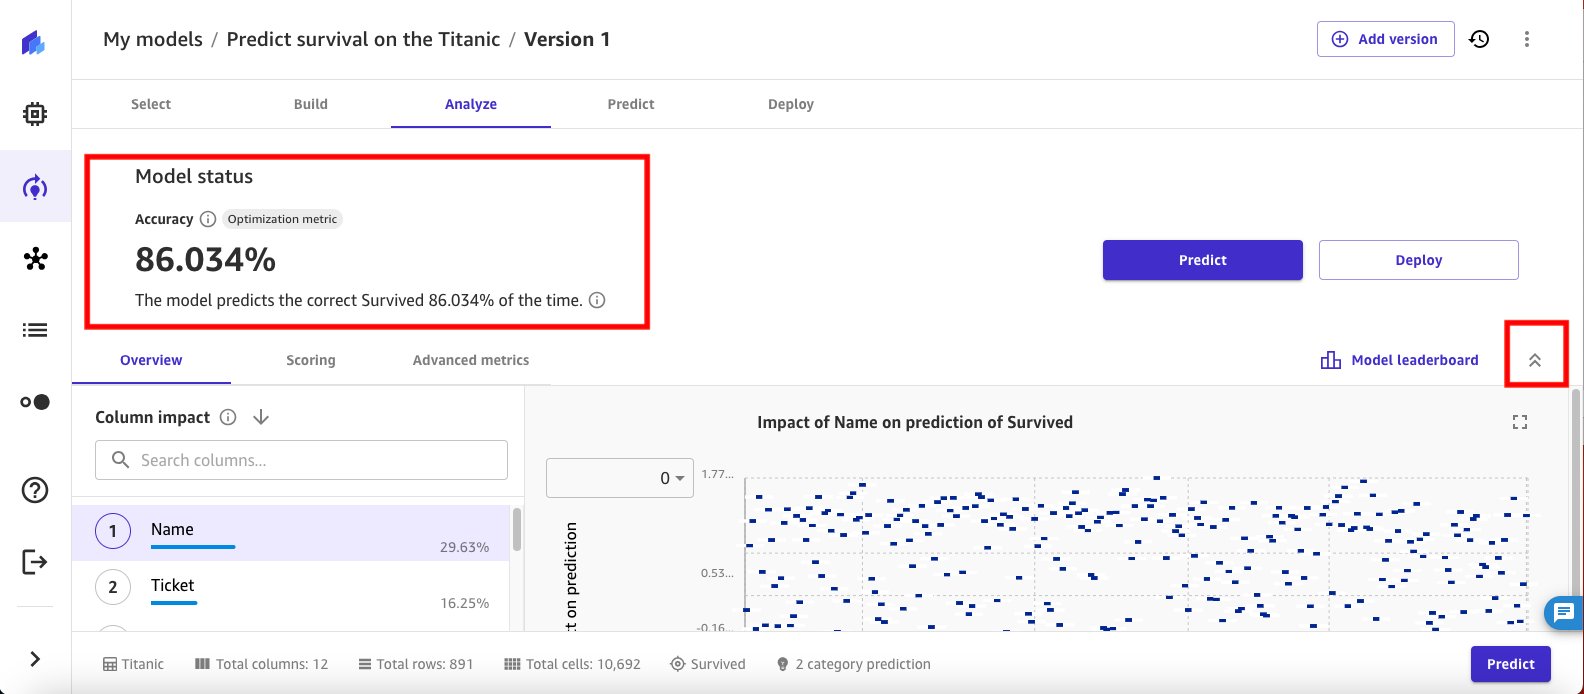Open the Model leaderboard link

coord(1400,360)
